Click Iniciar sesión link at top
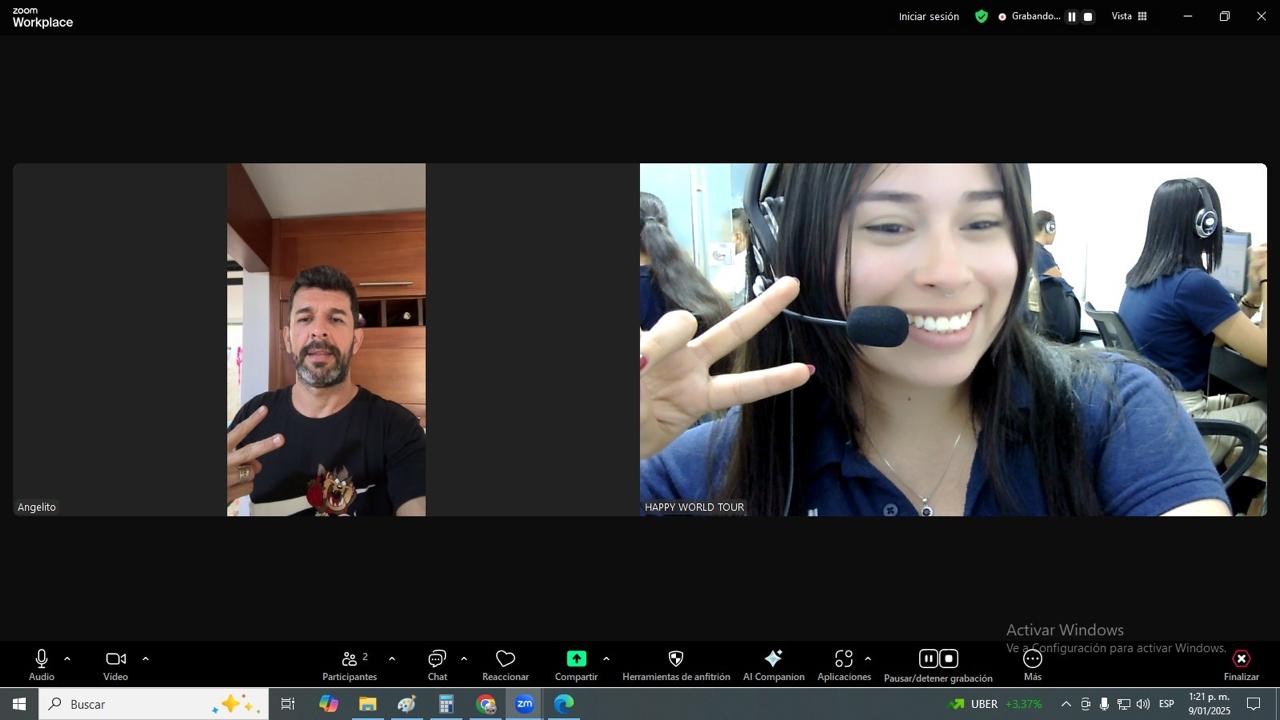 929,16
